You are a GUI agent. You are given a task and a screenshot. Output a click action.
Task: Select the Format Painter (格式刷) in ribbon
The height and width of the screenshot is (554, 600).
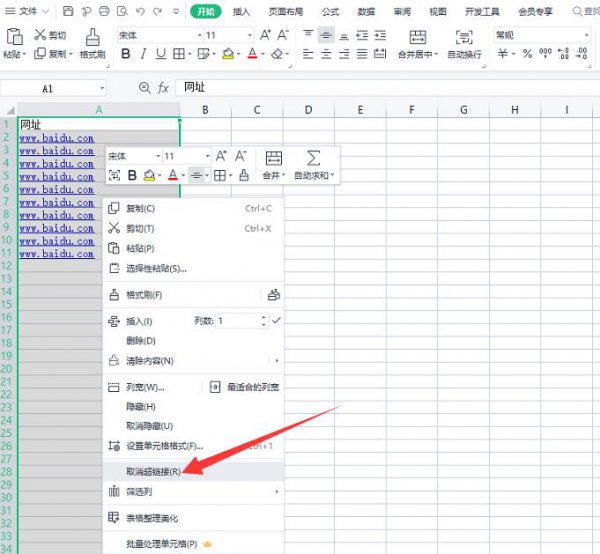pyautogui.click(x=93, y=43)
